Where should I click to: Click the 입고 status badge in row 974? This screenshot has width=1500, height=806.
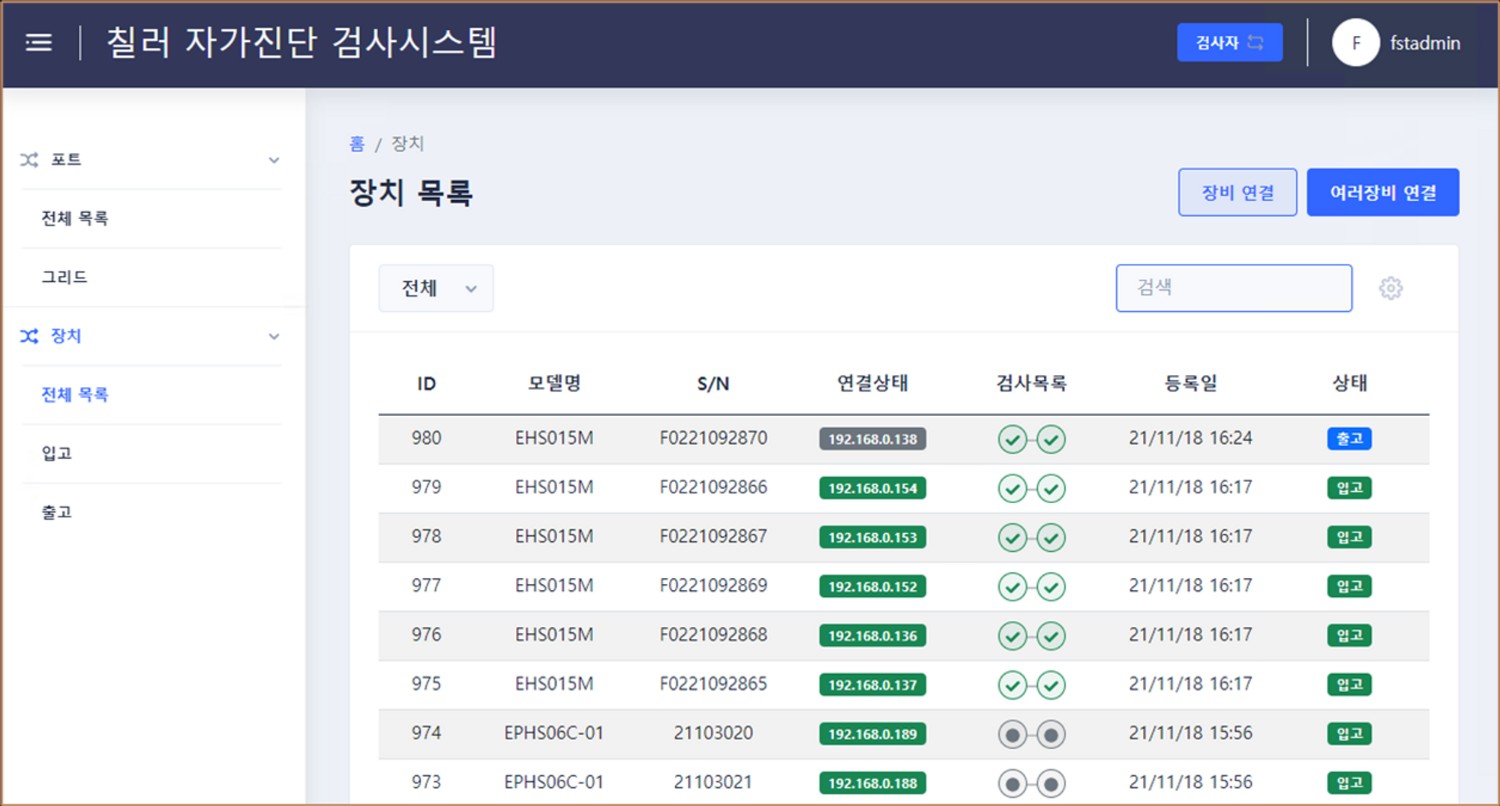pyautogui.click(x=1350, y=733)
